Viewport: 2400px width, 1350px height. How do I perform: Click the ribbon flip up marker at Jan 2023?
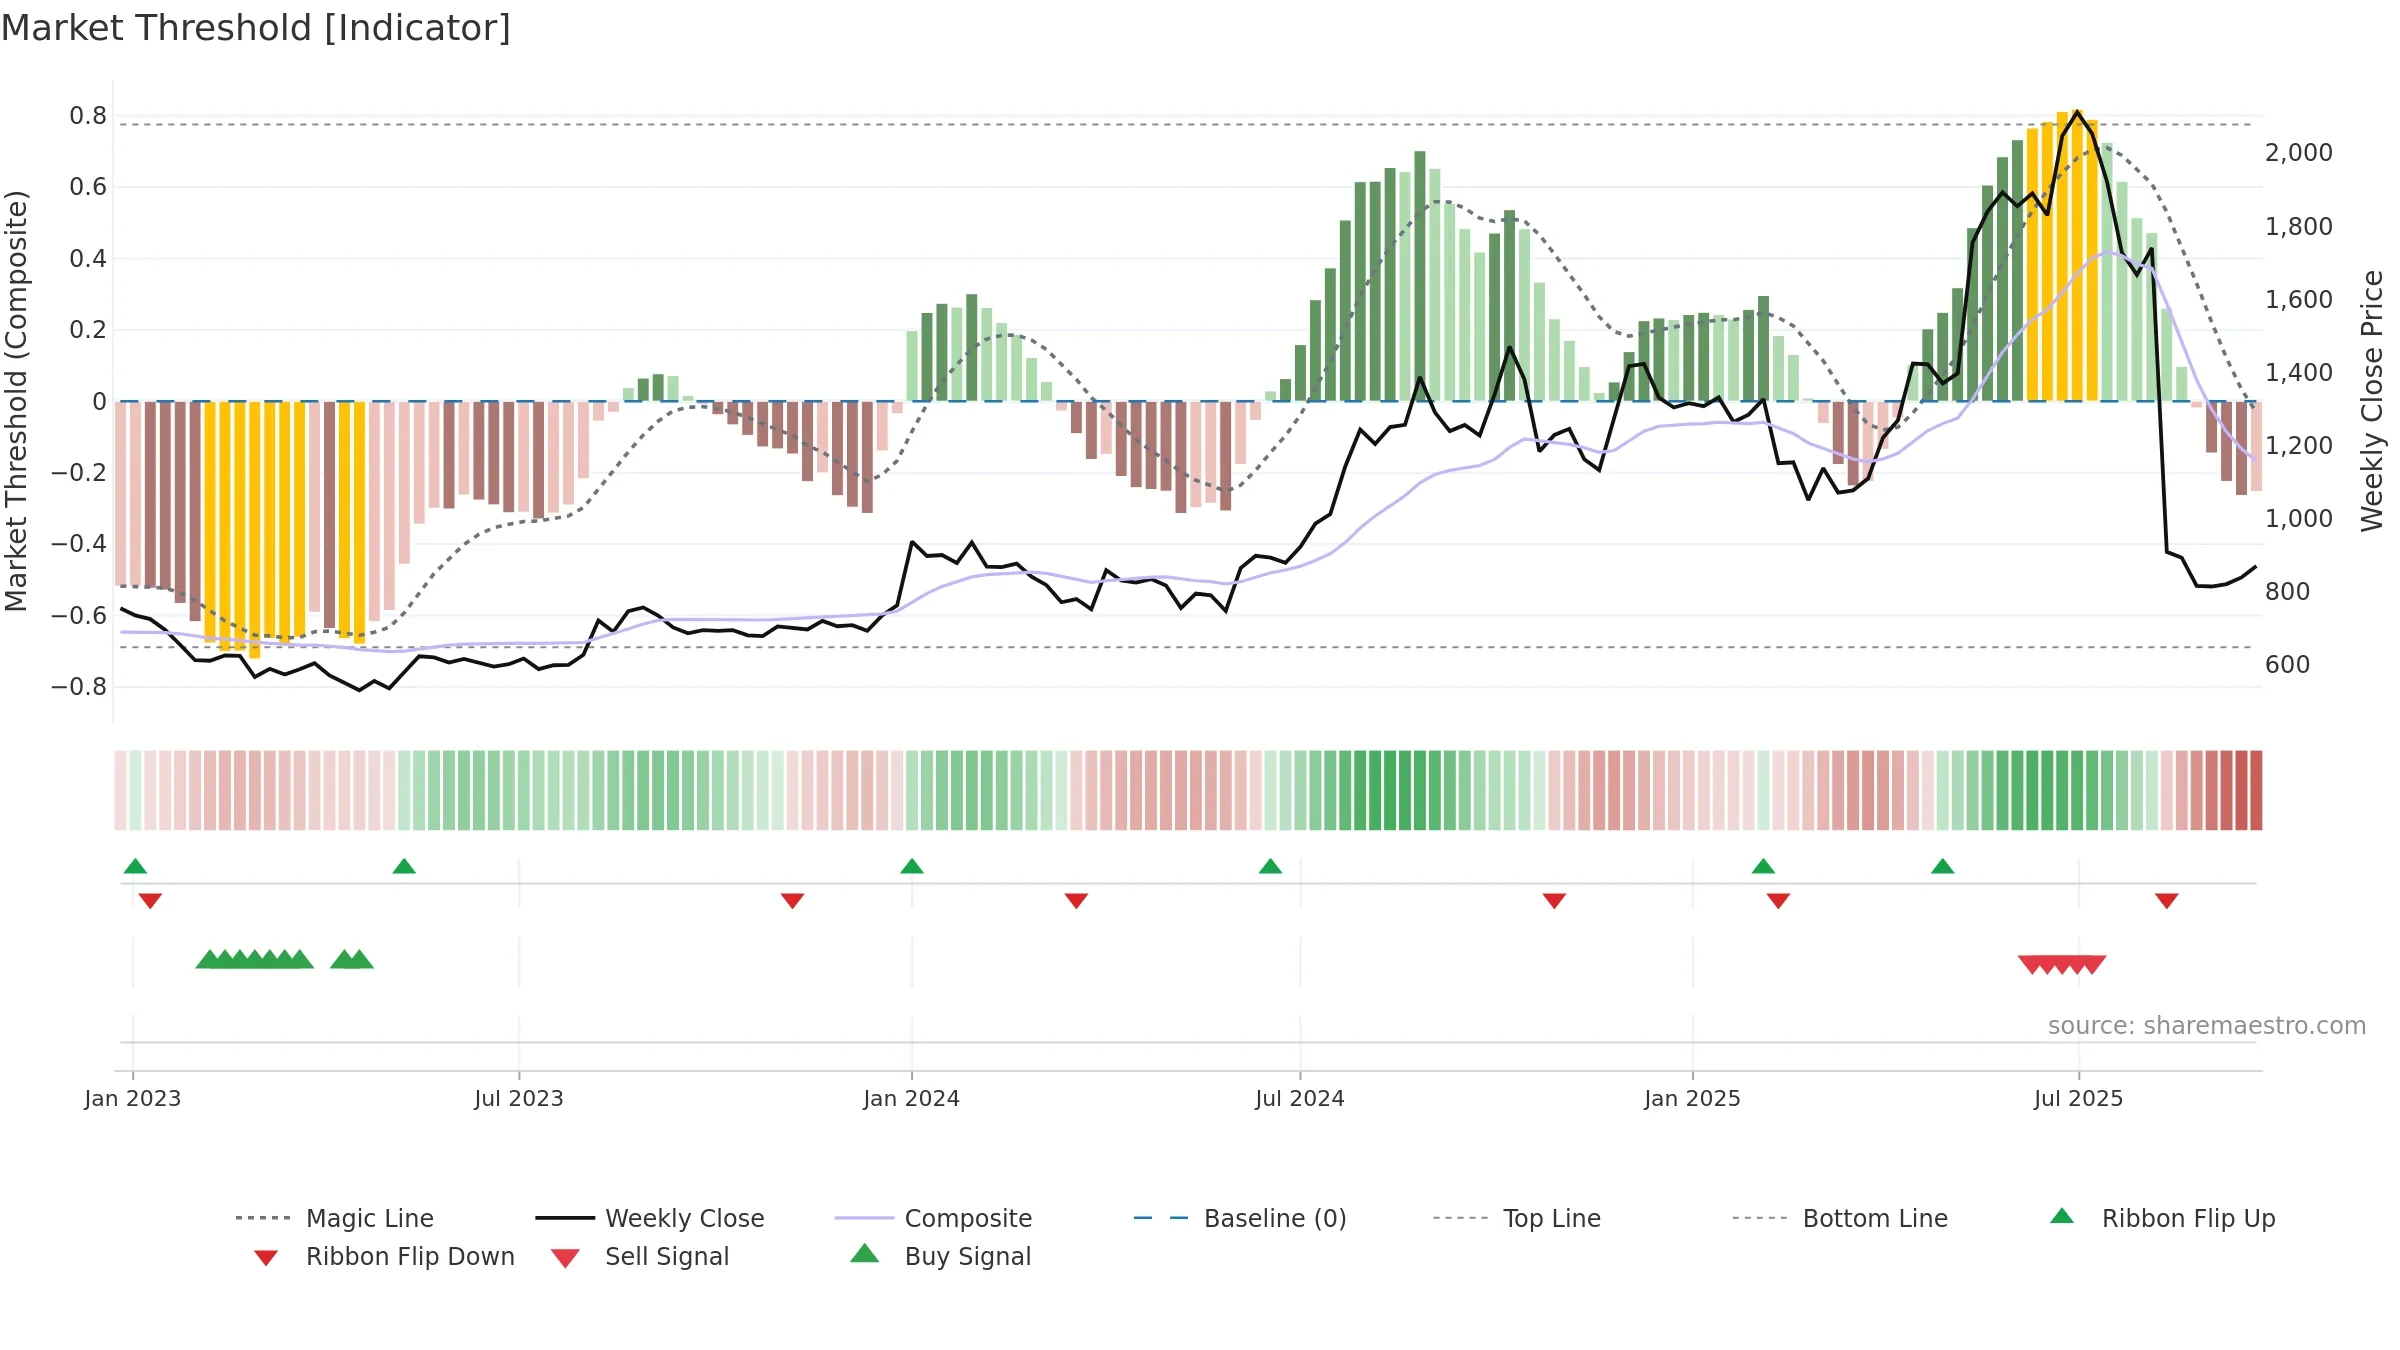click(136, 866)
